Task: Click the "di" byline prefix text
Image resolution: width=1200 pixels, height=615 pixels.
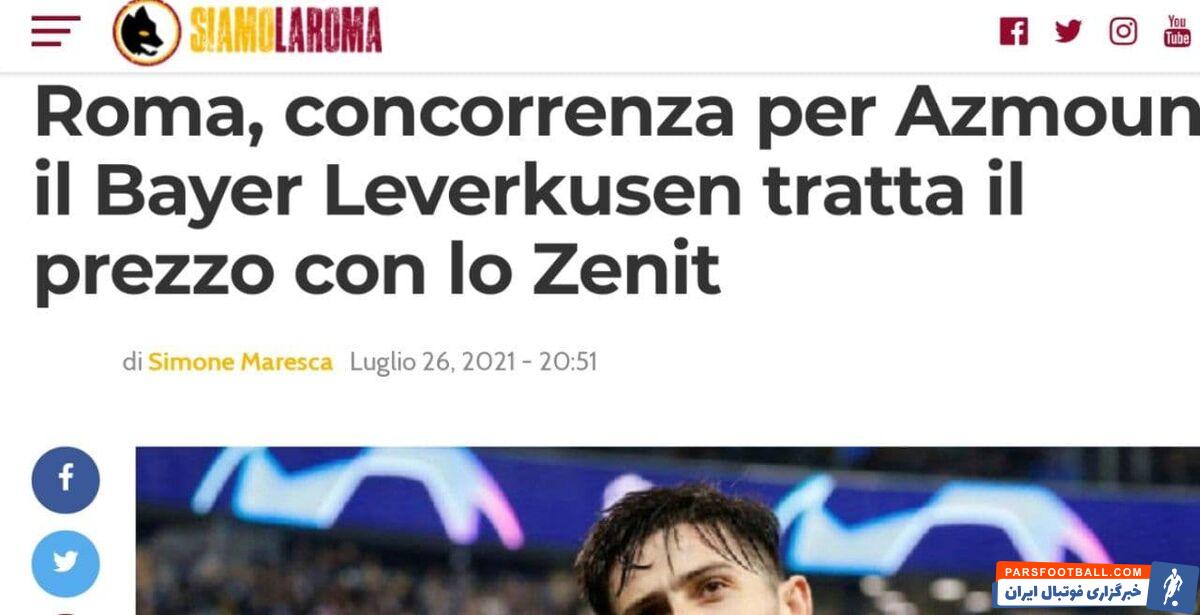Action: (x=132, y=361)
